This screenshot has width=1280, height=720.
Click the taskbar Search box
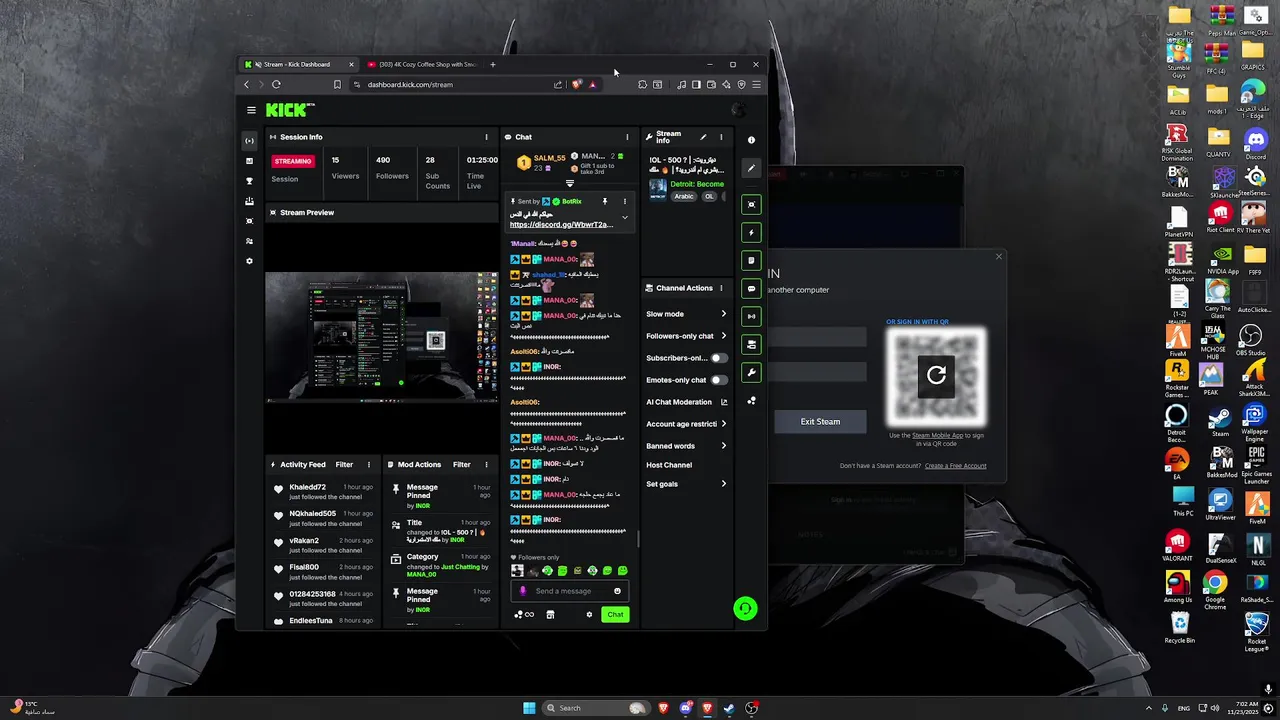[x=595, y=708]
